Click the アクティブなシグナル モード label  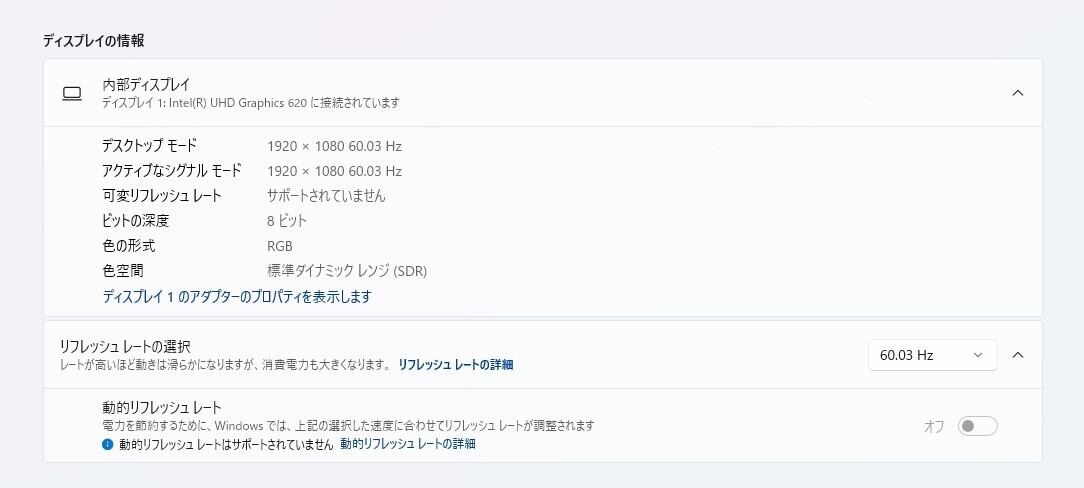point(171,171)
